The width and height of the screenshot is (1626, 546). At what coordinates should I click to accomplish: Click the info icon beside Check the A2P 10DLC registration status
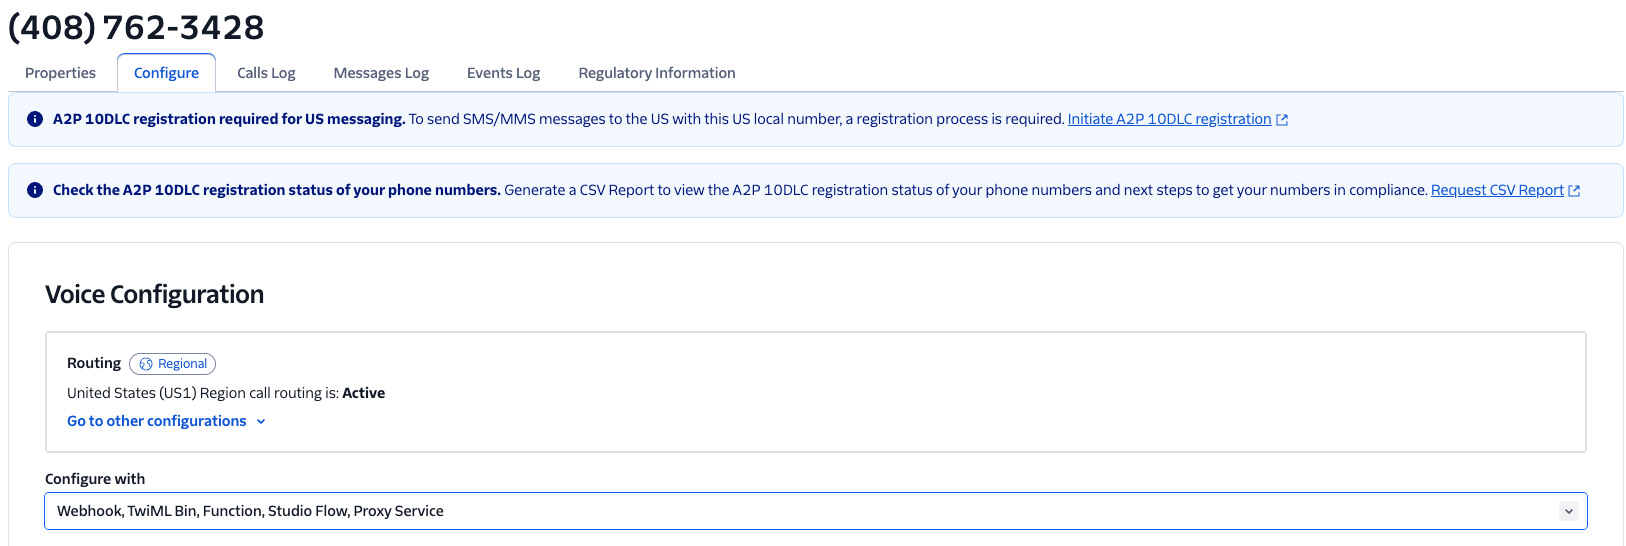(35, 190)
